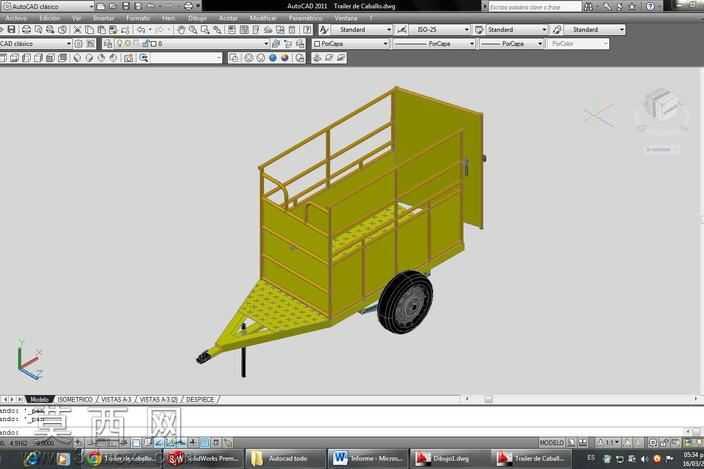
Task: Open the Chrome window in the taskbar
Action: point(121,459)
